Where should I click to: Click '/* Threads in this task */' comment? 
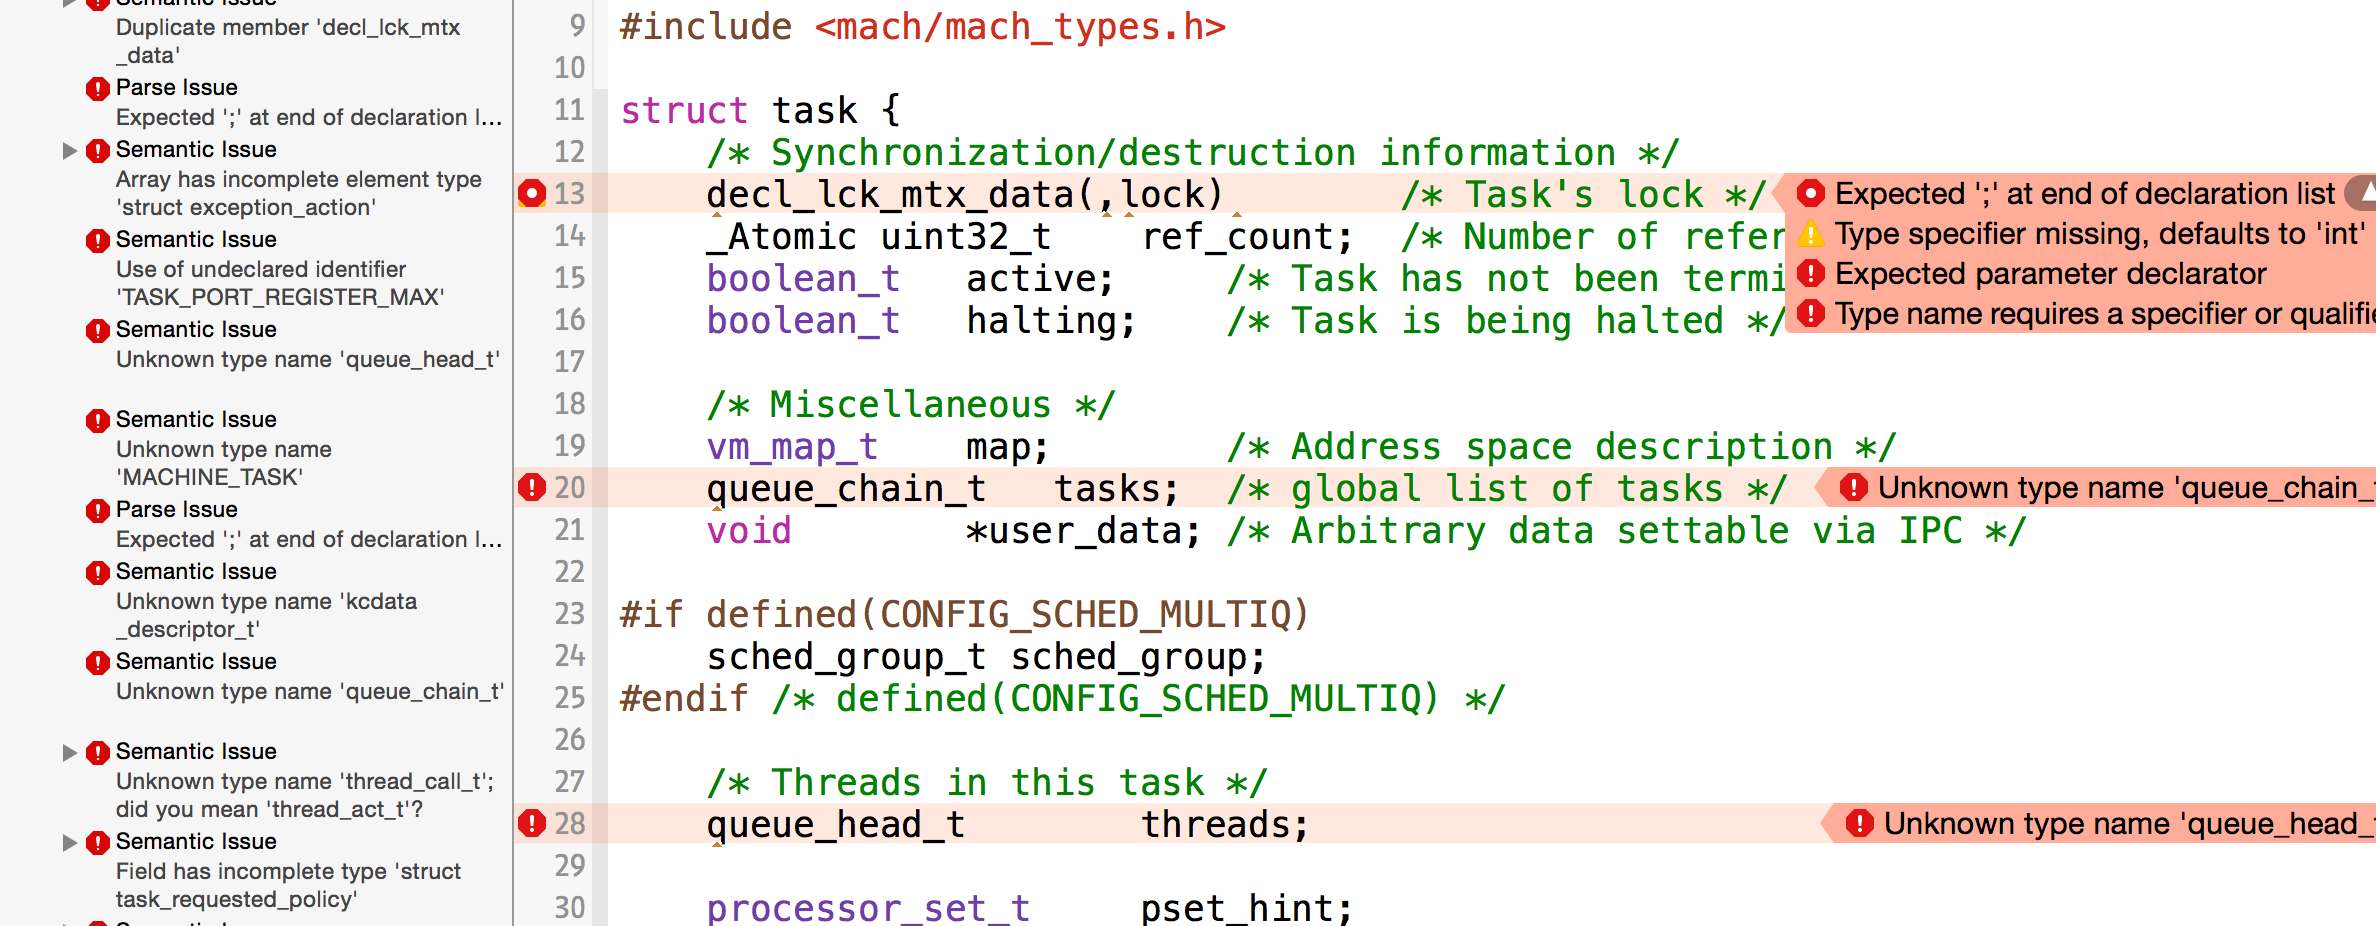(987, 782)
